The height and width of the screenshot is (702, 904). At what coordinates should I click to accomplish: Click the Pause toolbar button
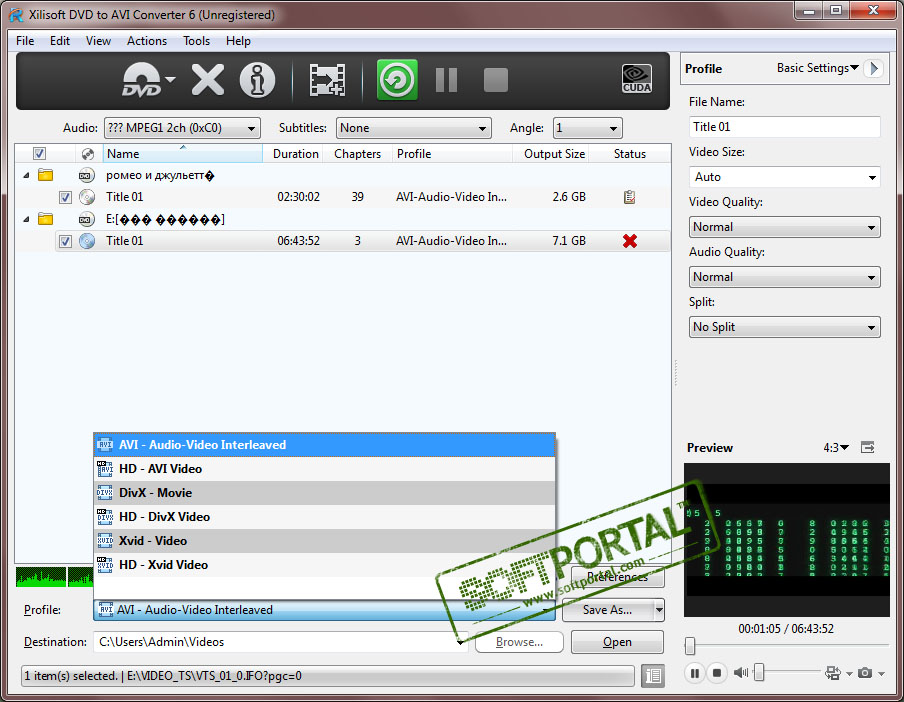coord(446,80)
